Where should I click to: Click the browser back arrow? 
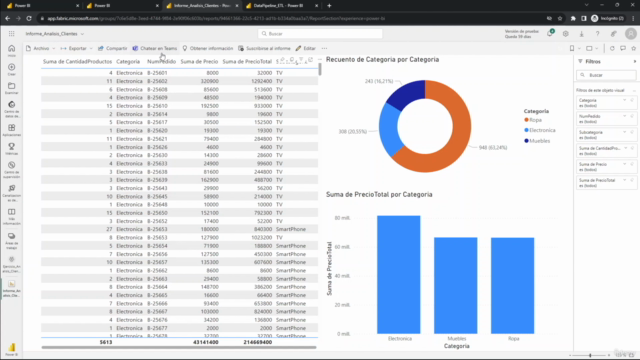coord(7,18)
